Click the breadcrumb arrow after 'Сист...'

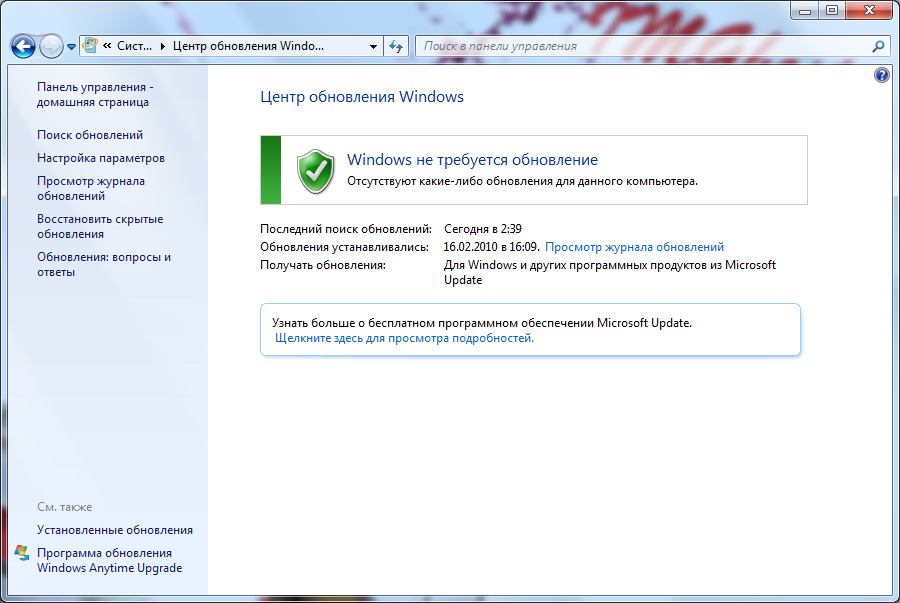coord(162,46)
